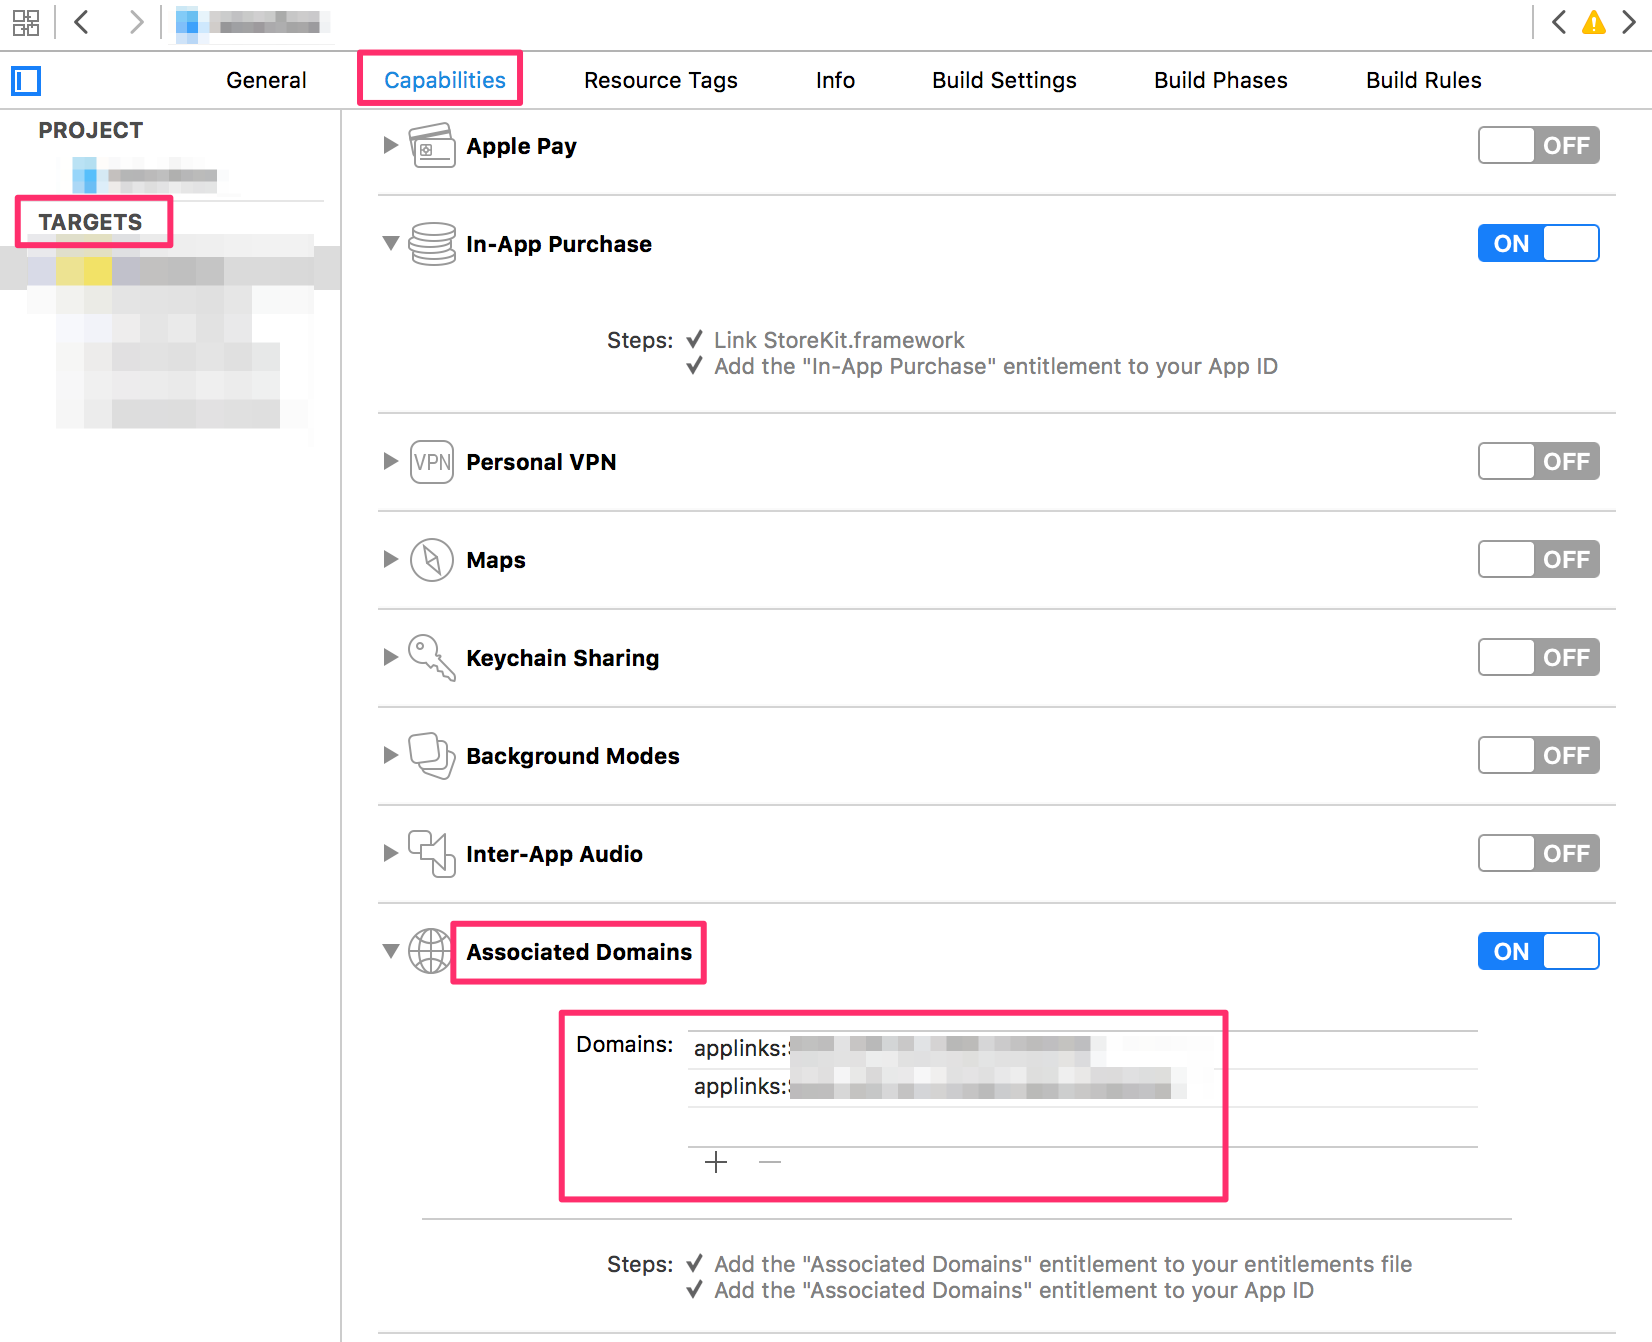This screenshot has width=1652, height=1342.
Task: Click the Associated Domains label
Action: [x=579, y=952]
